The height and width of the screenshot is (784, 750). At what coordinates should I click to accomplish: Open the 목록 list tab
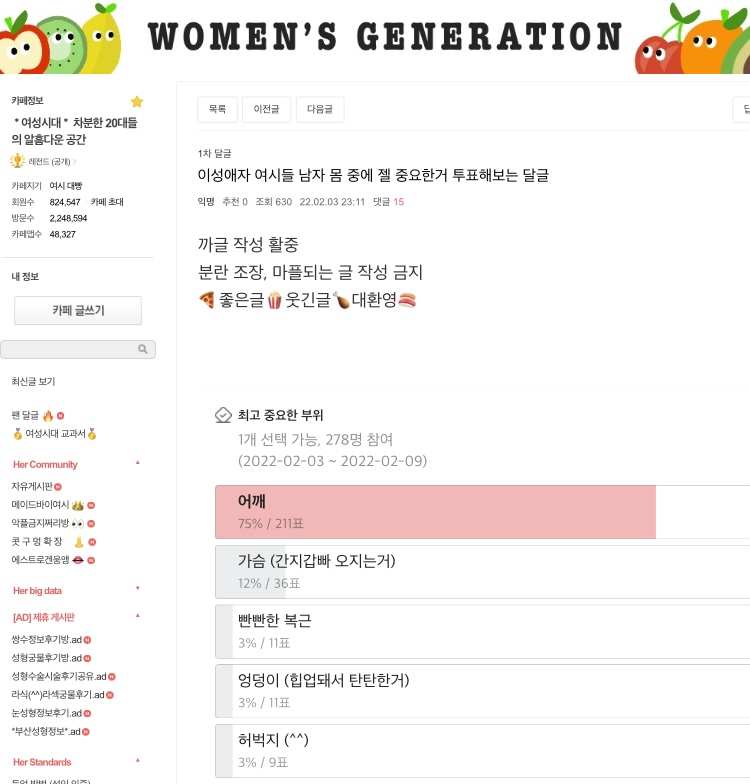(x=217, y=109)
